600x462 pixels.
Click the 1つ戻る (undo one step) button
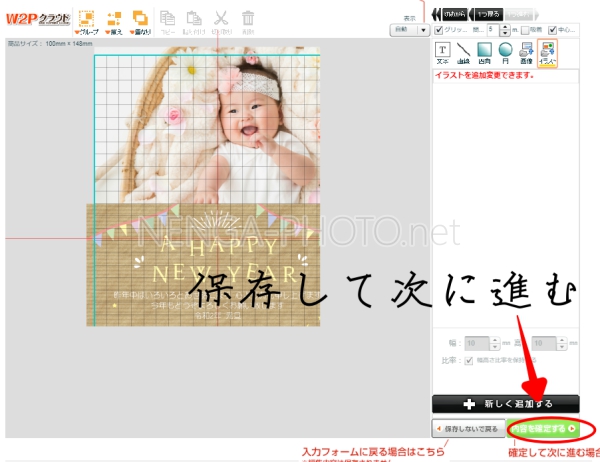tap(486, 15)
